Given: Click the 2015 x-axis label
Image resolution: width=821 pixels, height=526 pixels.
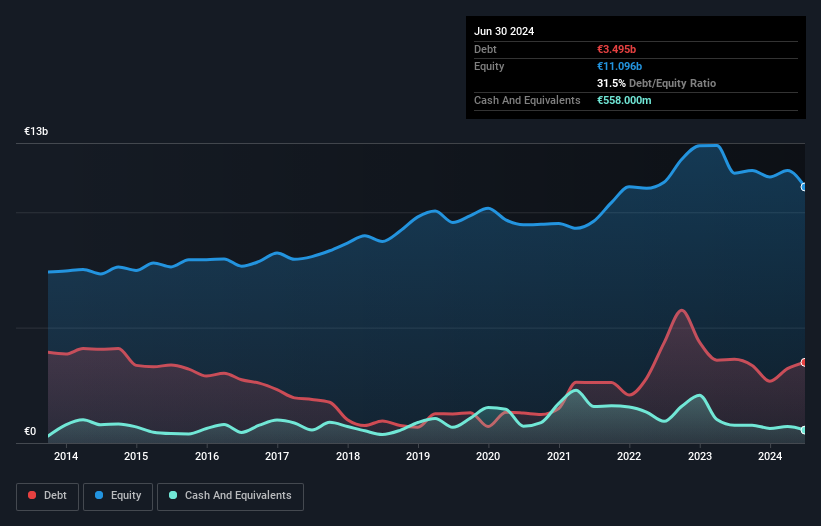Looking at the screenshot, I should (x=136, y=456).
